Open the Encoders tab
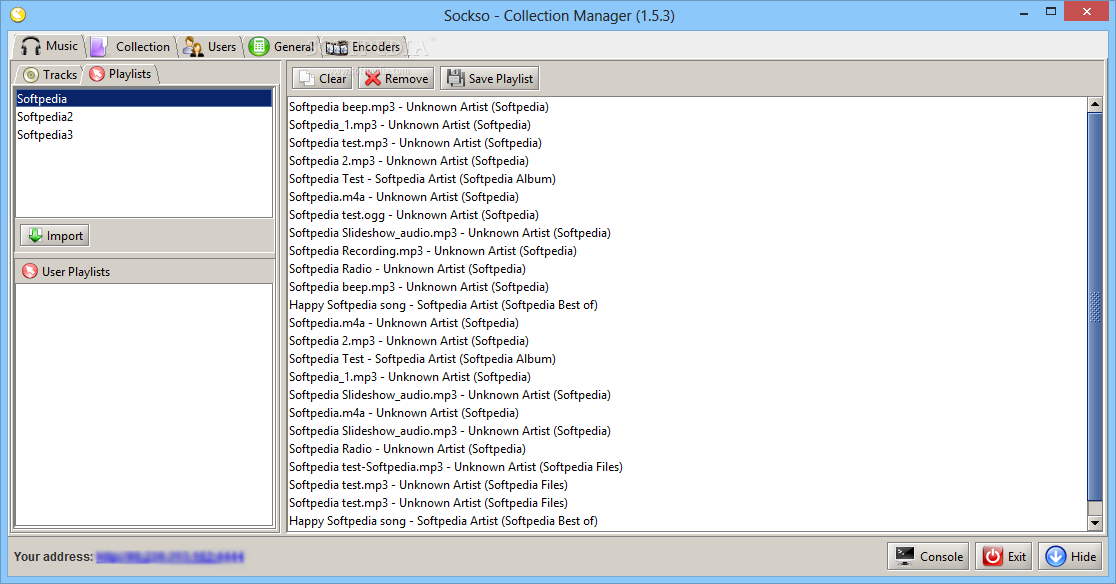1116x584 pixels. coord(363,47)
